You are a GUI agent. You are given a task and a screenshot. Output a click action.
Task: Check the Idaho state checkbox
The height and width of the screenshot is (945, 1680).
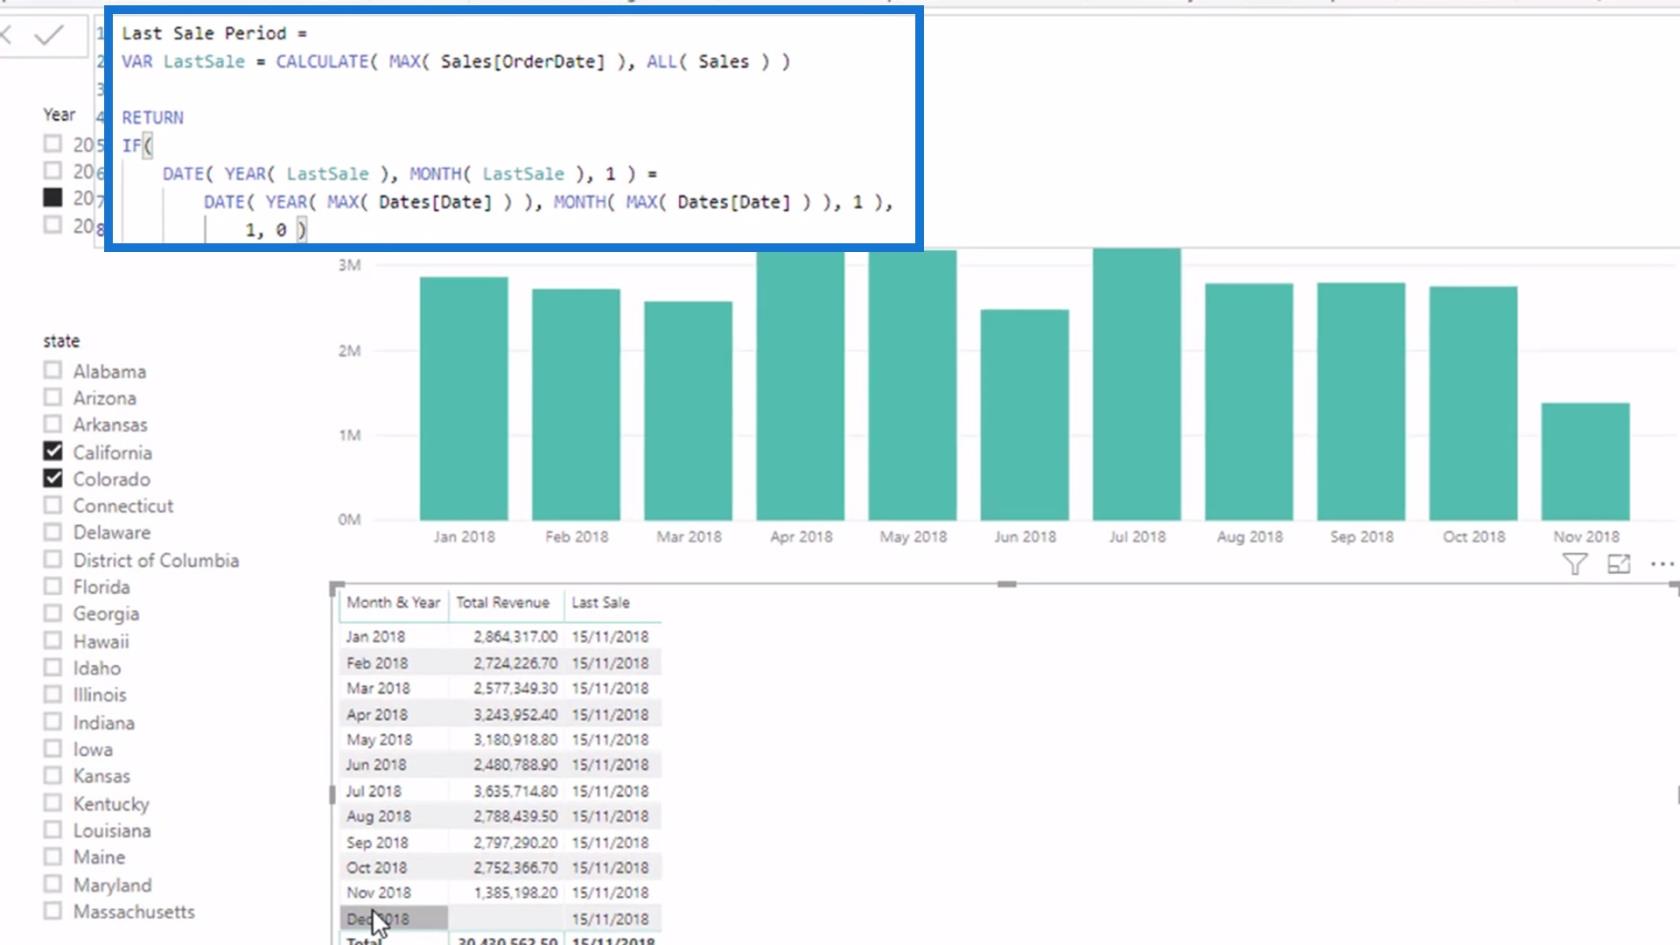tap(53, 667)
